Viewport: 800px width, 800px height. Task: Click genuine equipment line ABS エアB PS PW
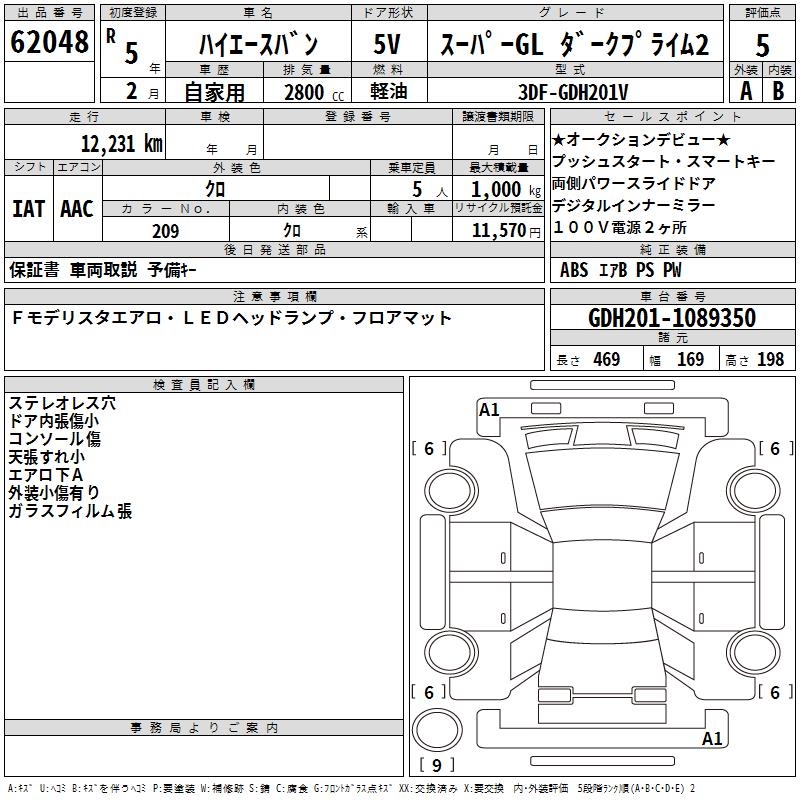[620, 270]
